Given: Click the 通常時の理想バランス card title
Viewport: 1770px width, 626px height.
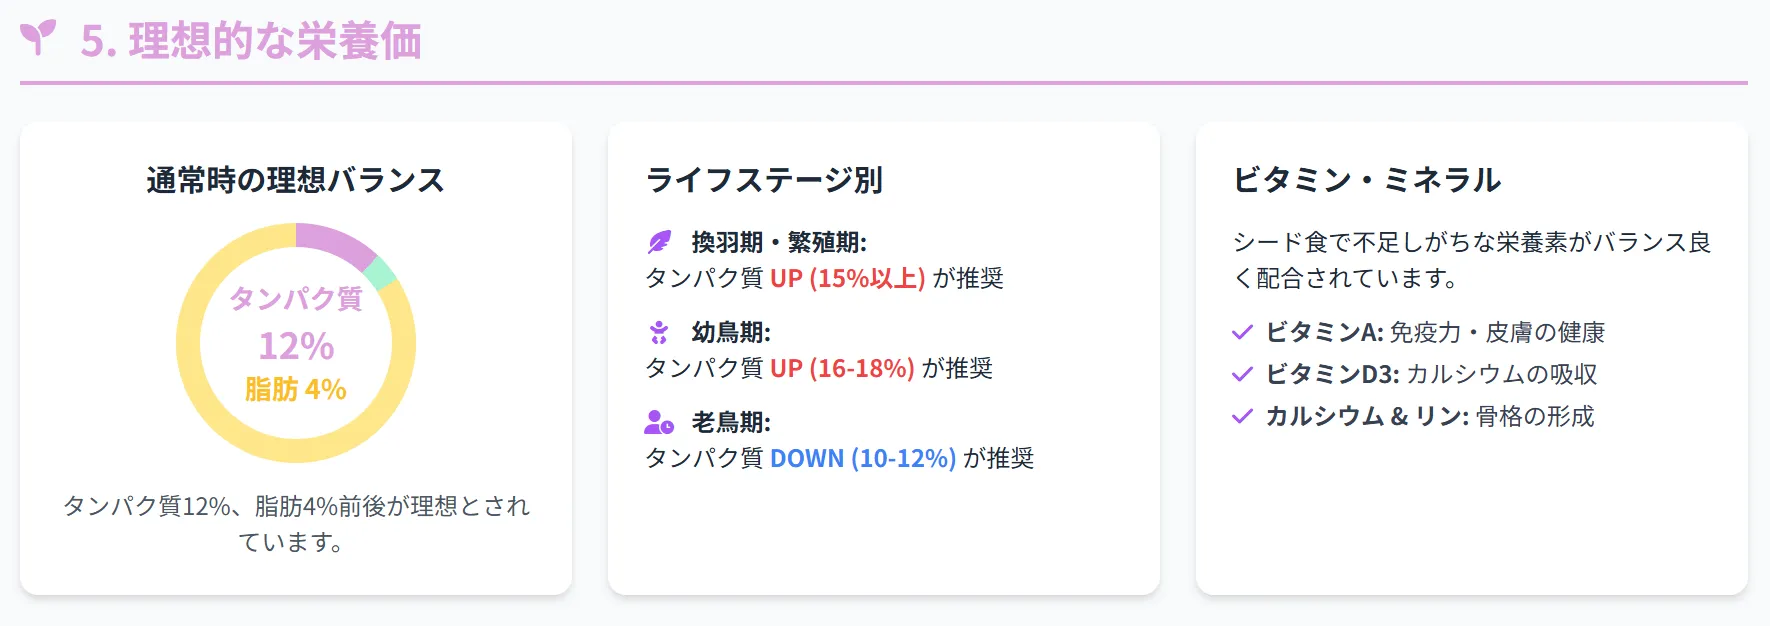Looking at the screenshot, I should pos(296,180).
